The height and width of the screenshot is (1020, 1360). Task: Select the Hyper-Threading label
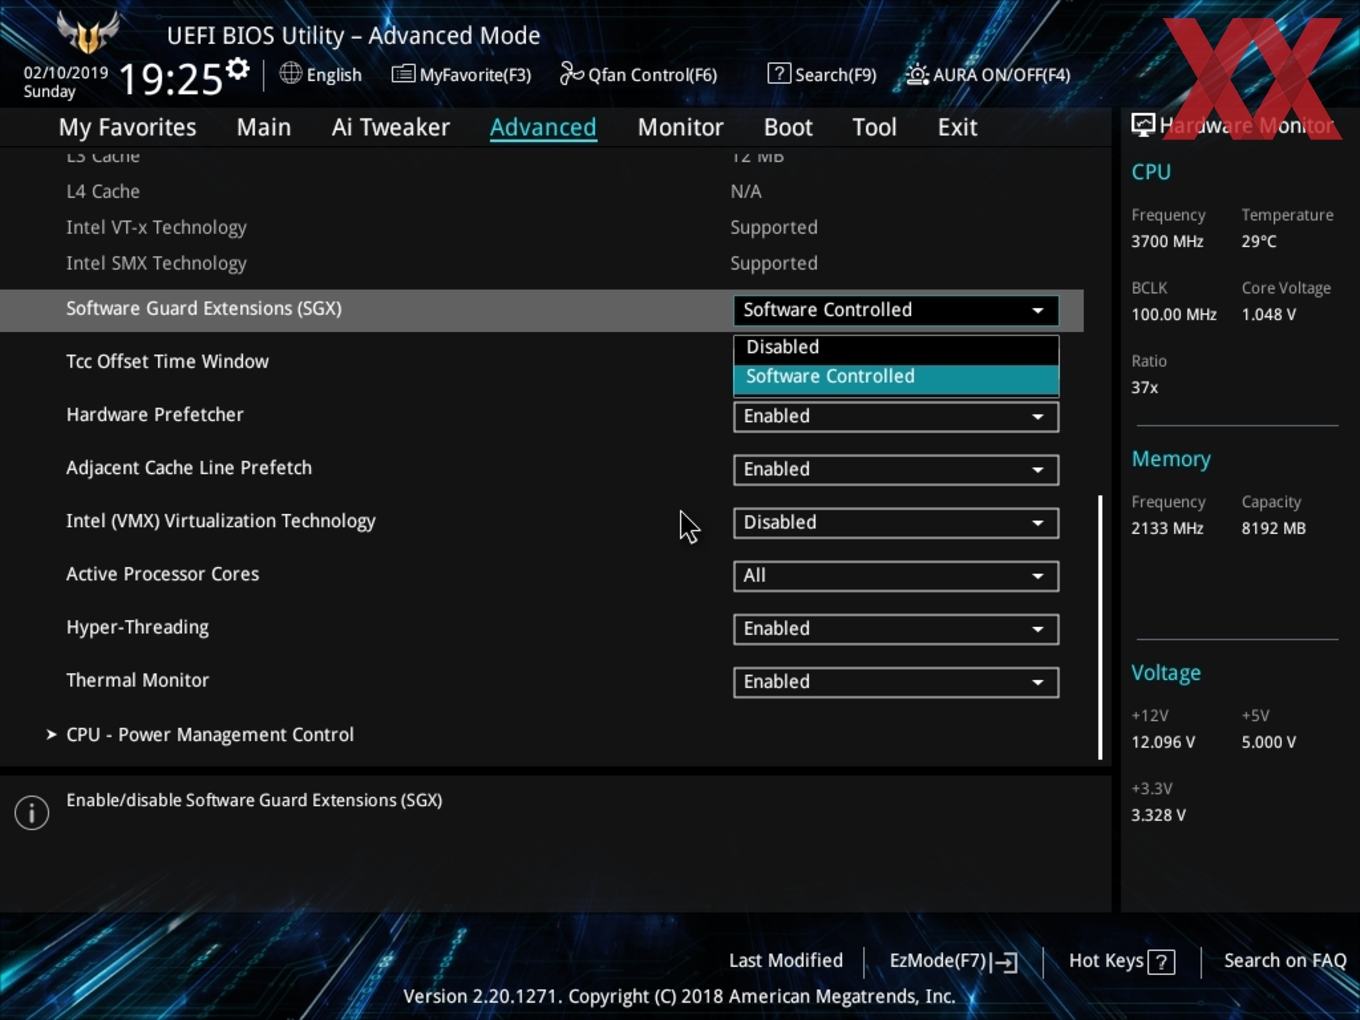[x=137, y=627]
